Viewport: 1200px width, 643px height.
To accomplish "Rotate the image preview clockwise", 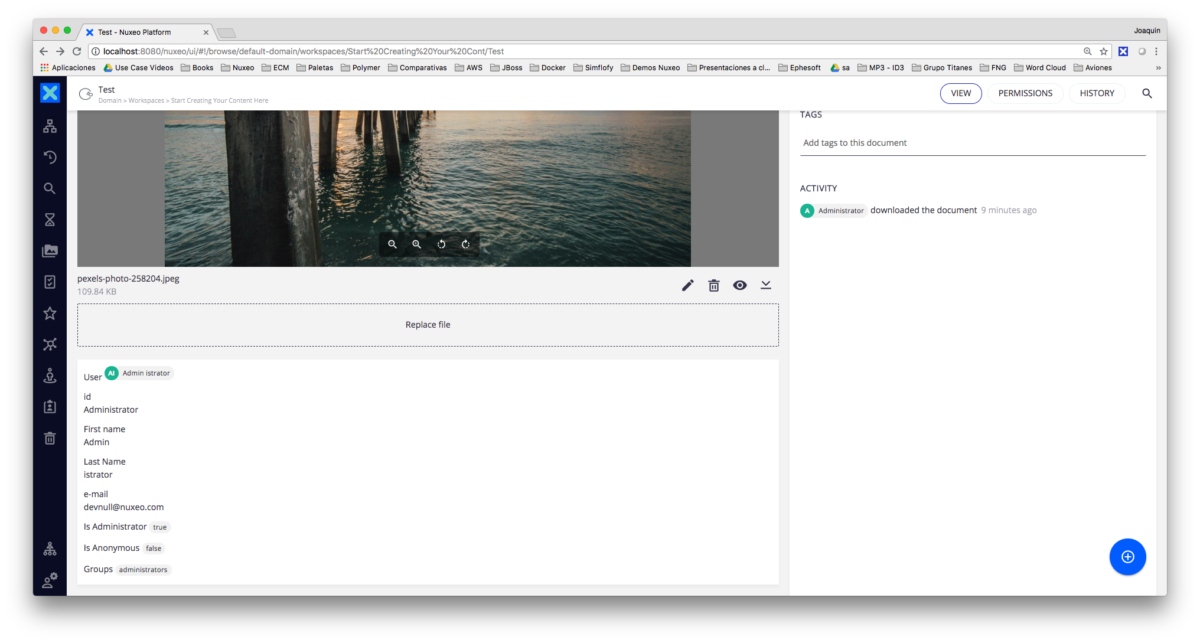I will [x=466, y=244].
